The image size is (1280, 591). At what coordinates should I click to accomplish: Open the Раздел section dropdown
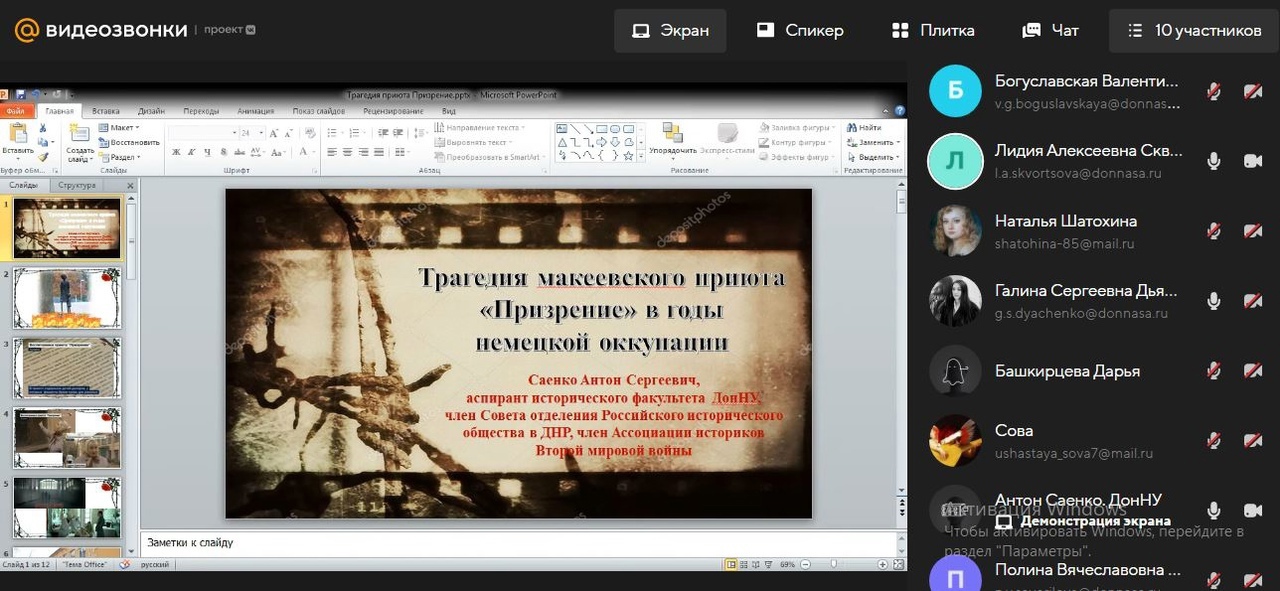(119, 157)
